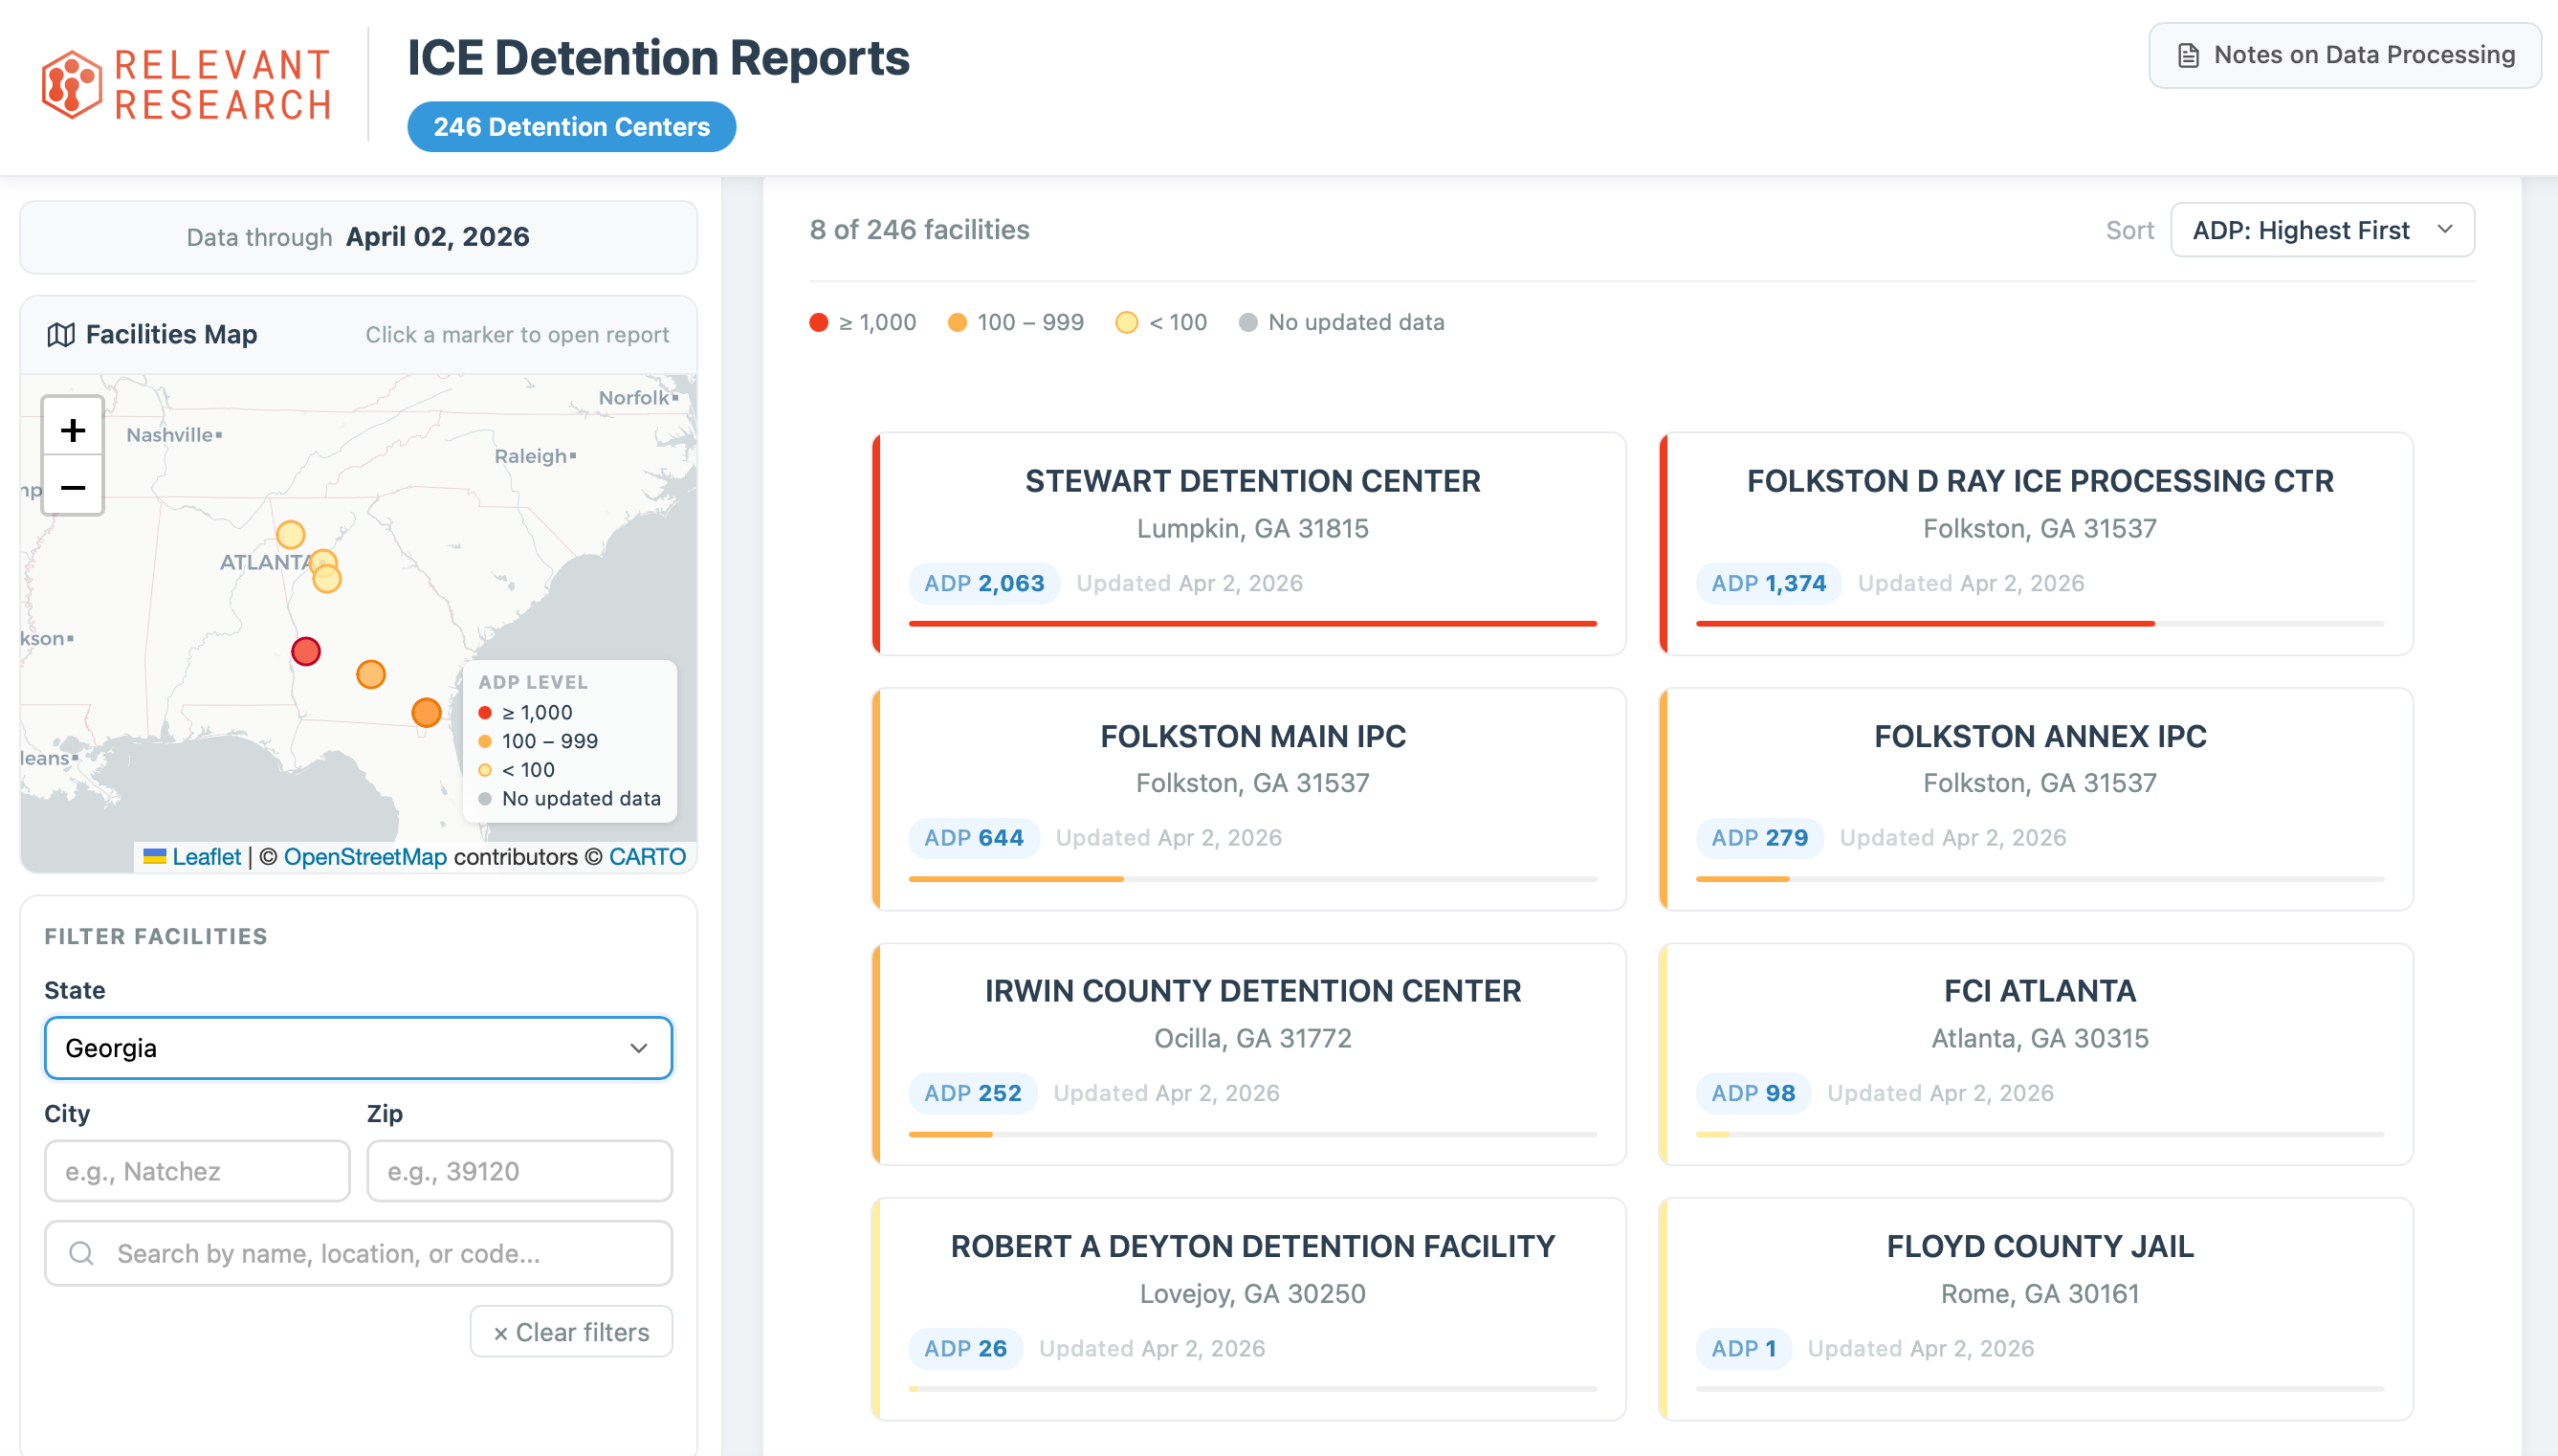The image size is (2558, 1456).
Task: Click the ADP 26 badge
Action: pyautogui.click(x=965, y=1348)
